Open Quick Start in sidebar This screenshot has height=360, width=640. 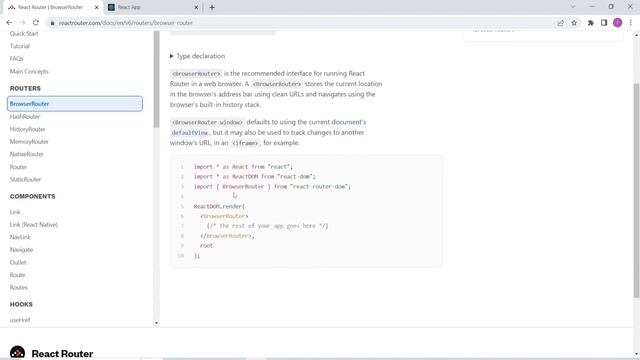tap(24, 33)
